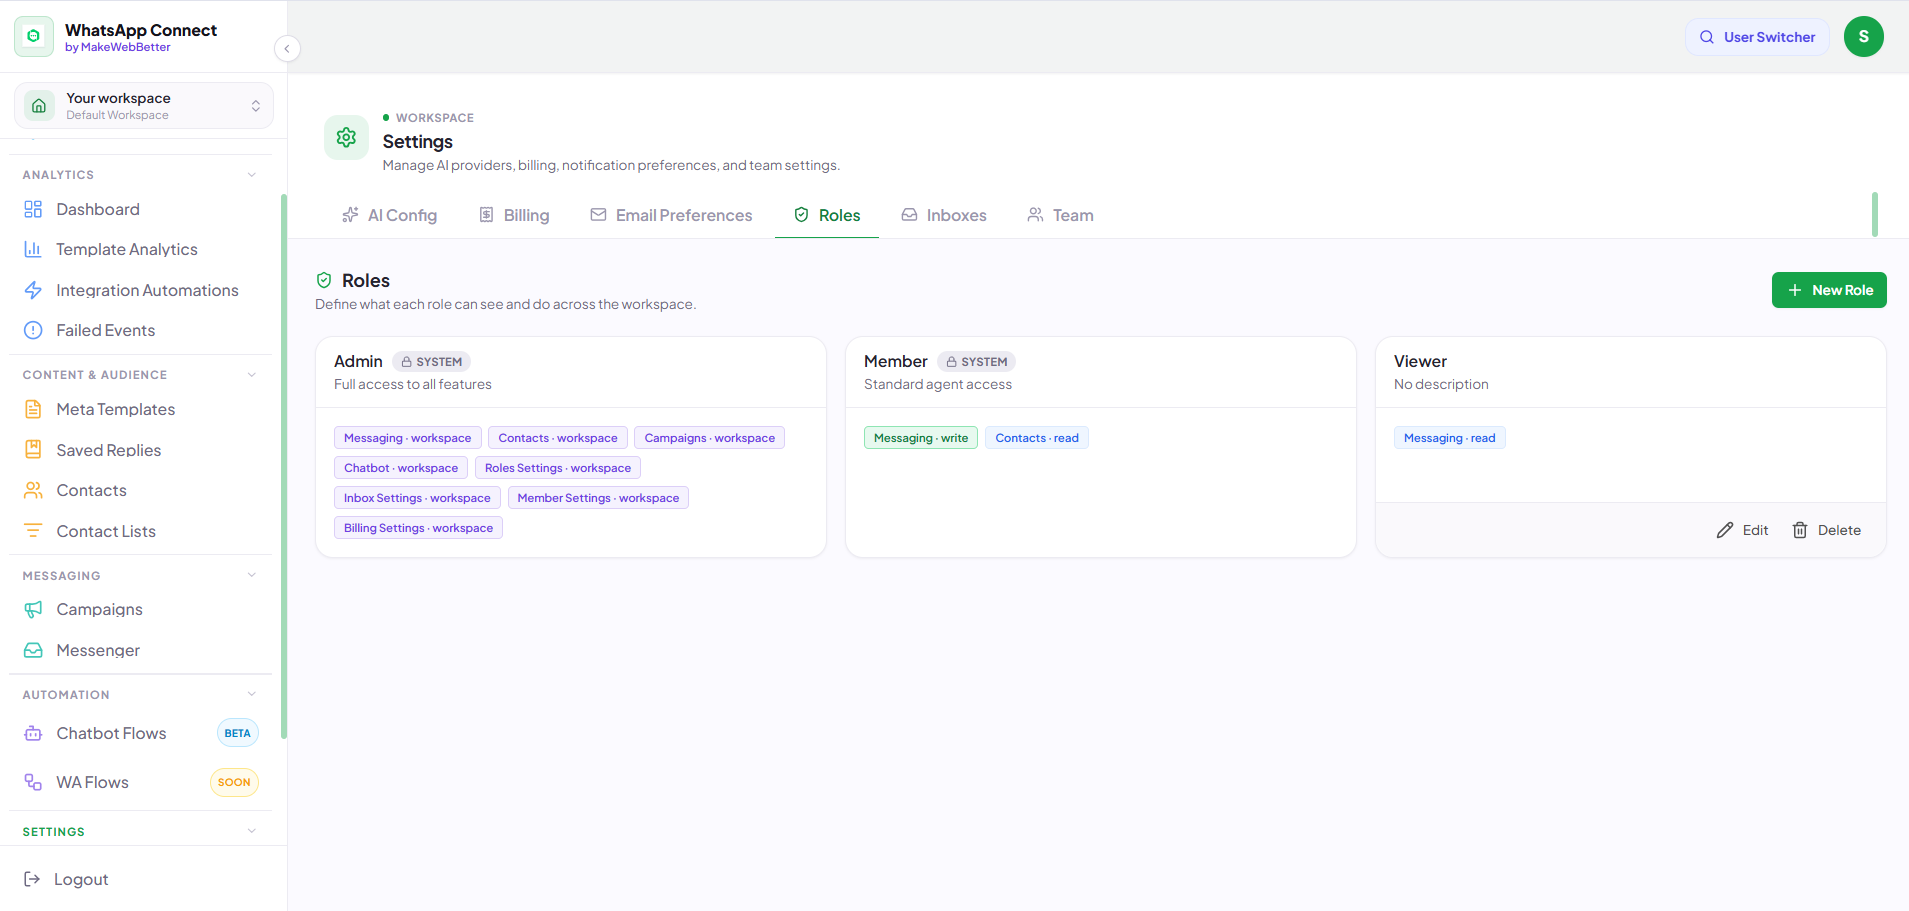Click the WhatsApp Connect logo icon
Image resolution: width=1909 pixels, height=911 pixels.
34,37
